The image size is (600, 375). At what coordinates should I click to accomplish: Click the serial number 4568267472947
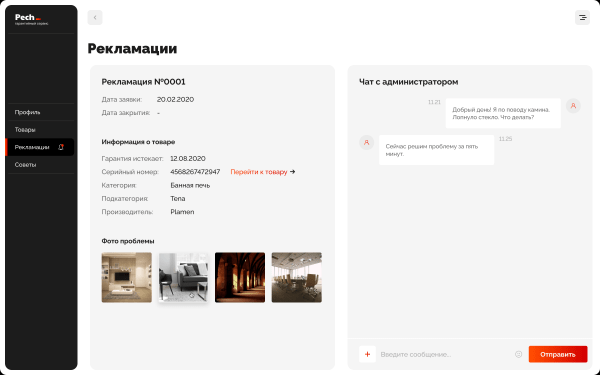195,172
